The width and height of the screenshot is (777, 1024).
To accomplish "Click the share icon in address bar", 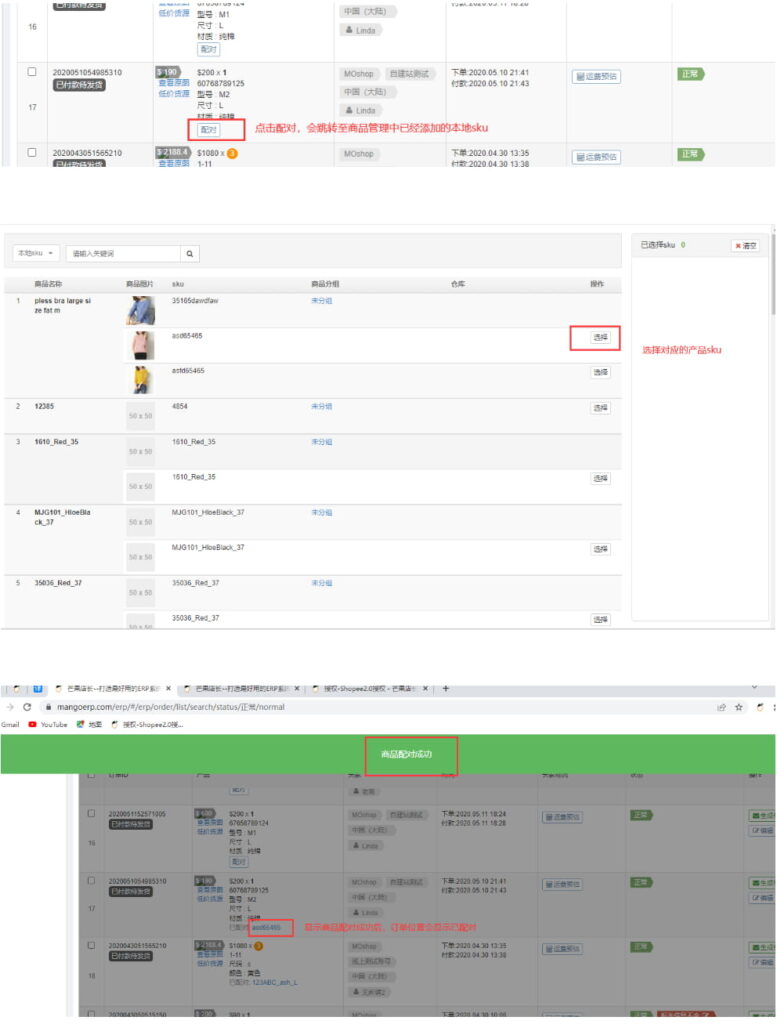I will click(x=719, y=707).
